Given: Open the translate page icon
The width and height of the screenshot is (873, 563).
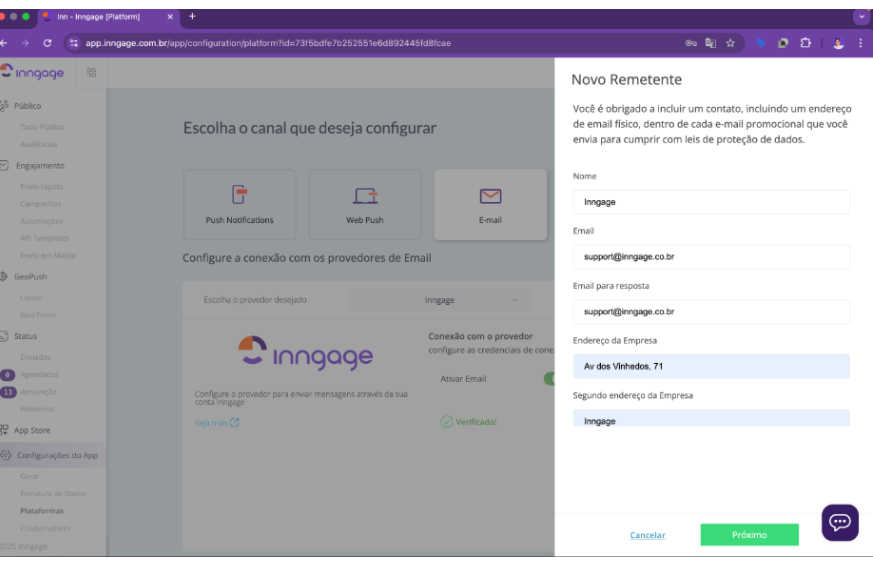Looking at the screenshot, I should [710, 43].
